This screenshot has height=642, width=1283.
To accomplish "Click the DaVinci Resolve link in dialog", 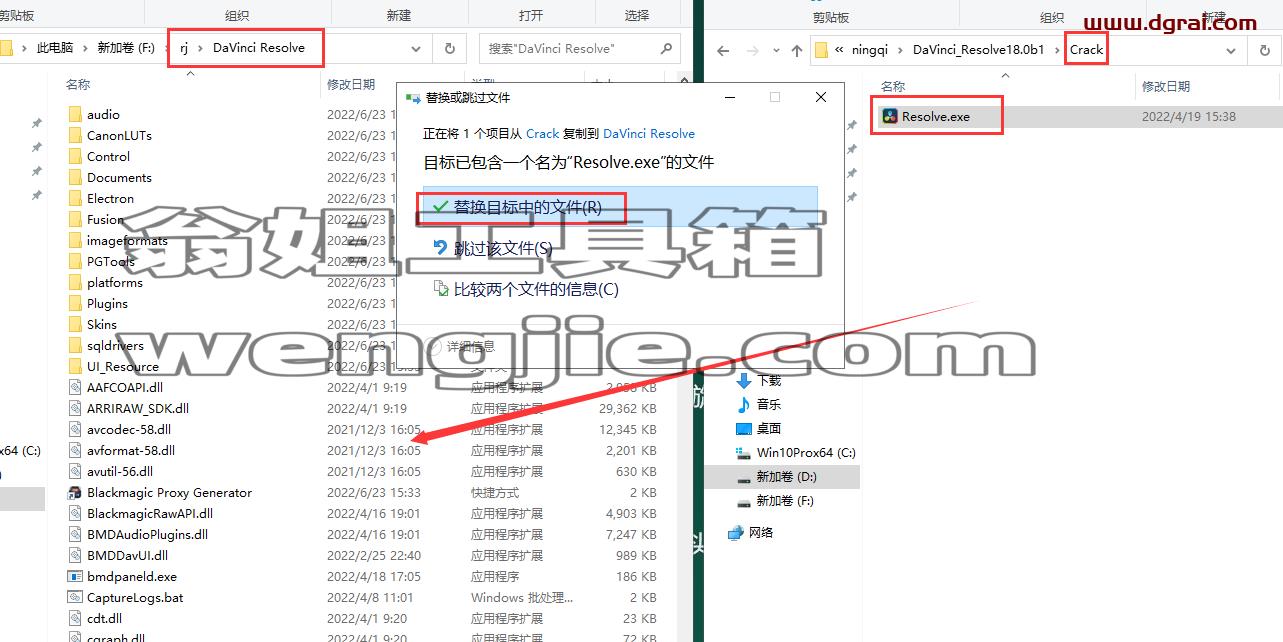I will [x=649, y=133].
